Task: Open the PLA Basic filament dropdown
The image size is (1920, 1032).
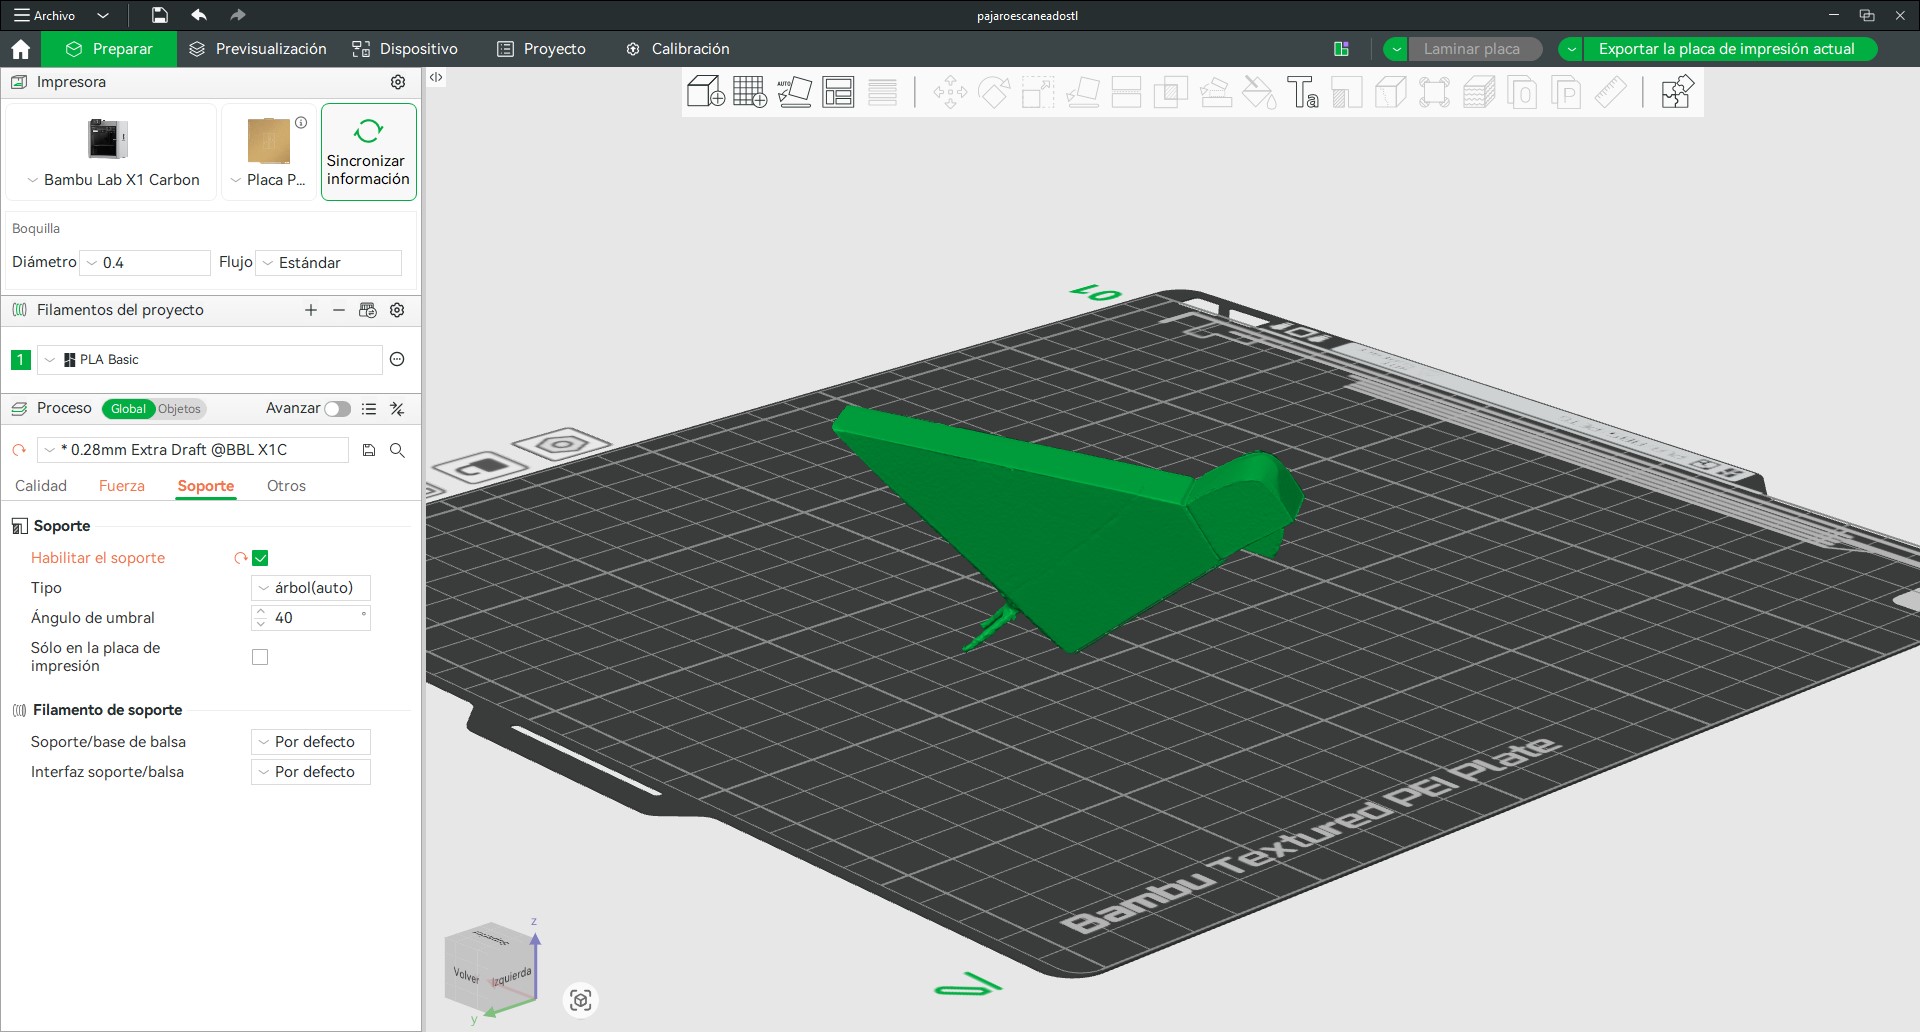Action: pyautogui.click(x=210, y=360)
